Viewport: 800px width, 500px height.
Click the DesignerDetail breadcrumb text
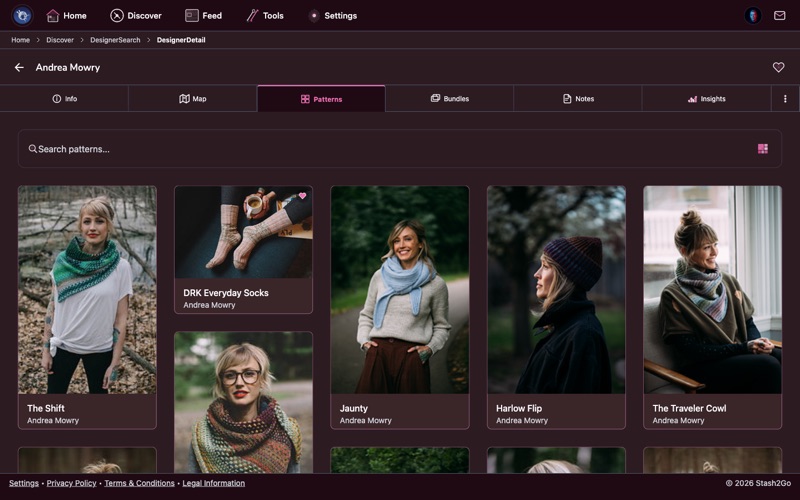pyautogui.click(x=181, y=40)
